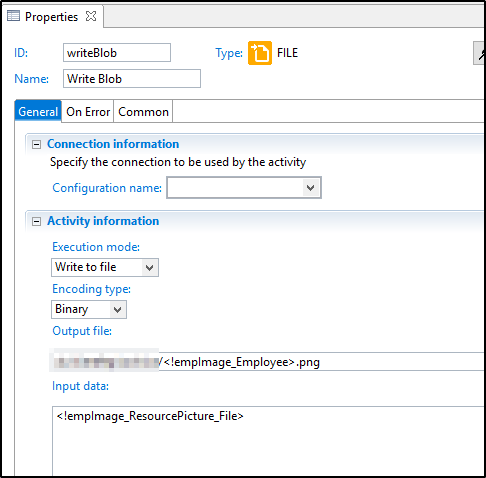This screenshot has height=478, width=486.
Task: Click the Input data text area
Action: [x=268, y=441]
